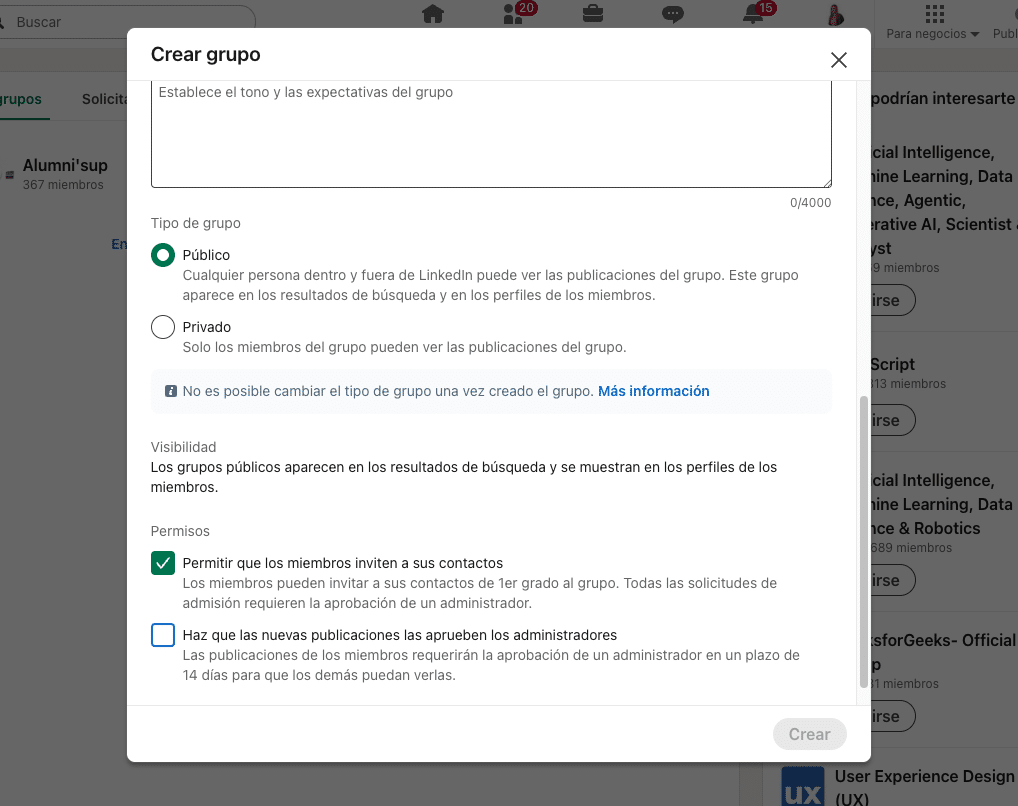Click the profile avatar photo in the top bar
The image size is (1018, 806).
tap(834, 15)
